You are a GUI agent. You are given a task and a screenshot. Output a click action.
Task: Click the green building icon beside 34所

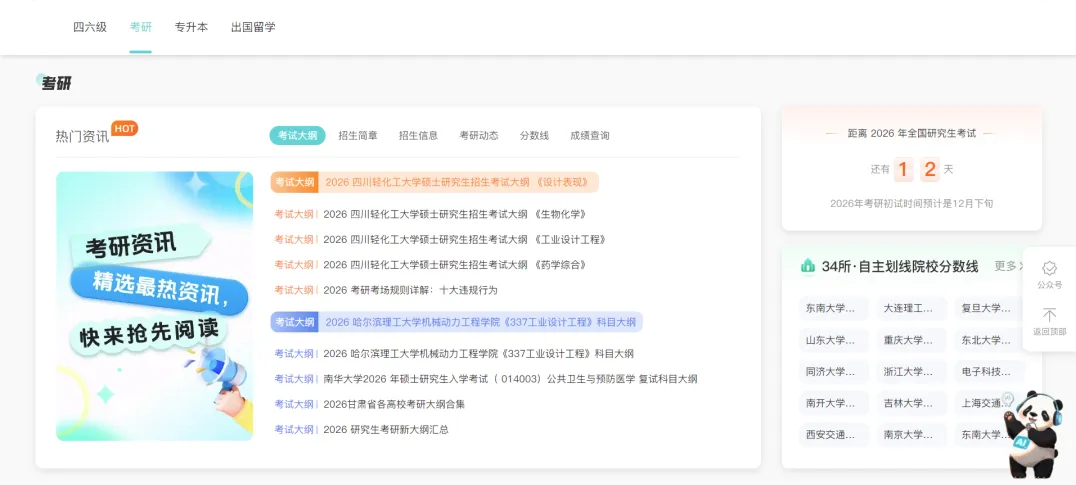tap(807, 266)
